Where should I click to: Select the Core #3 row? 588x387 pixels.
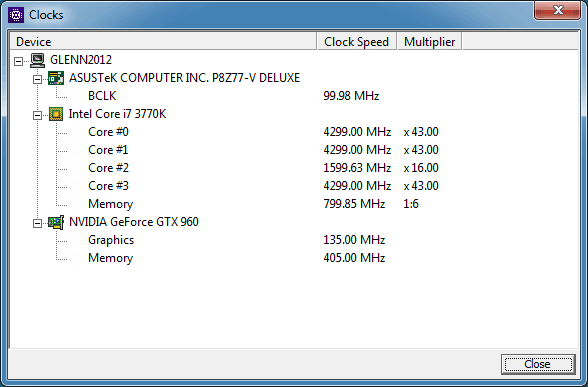tap(108, 186)
